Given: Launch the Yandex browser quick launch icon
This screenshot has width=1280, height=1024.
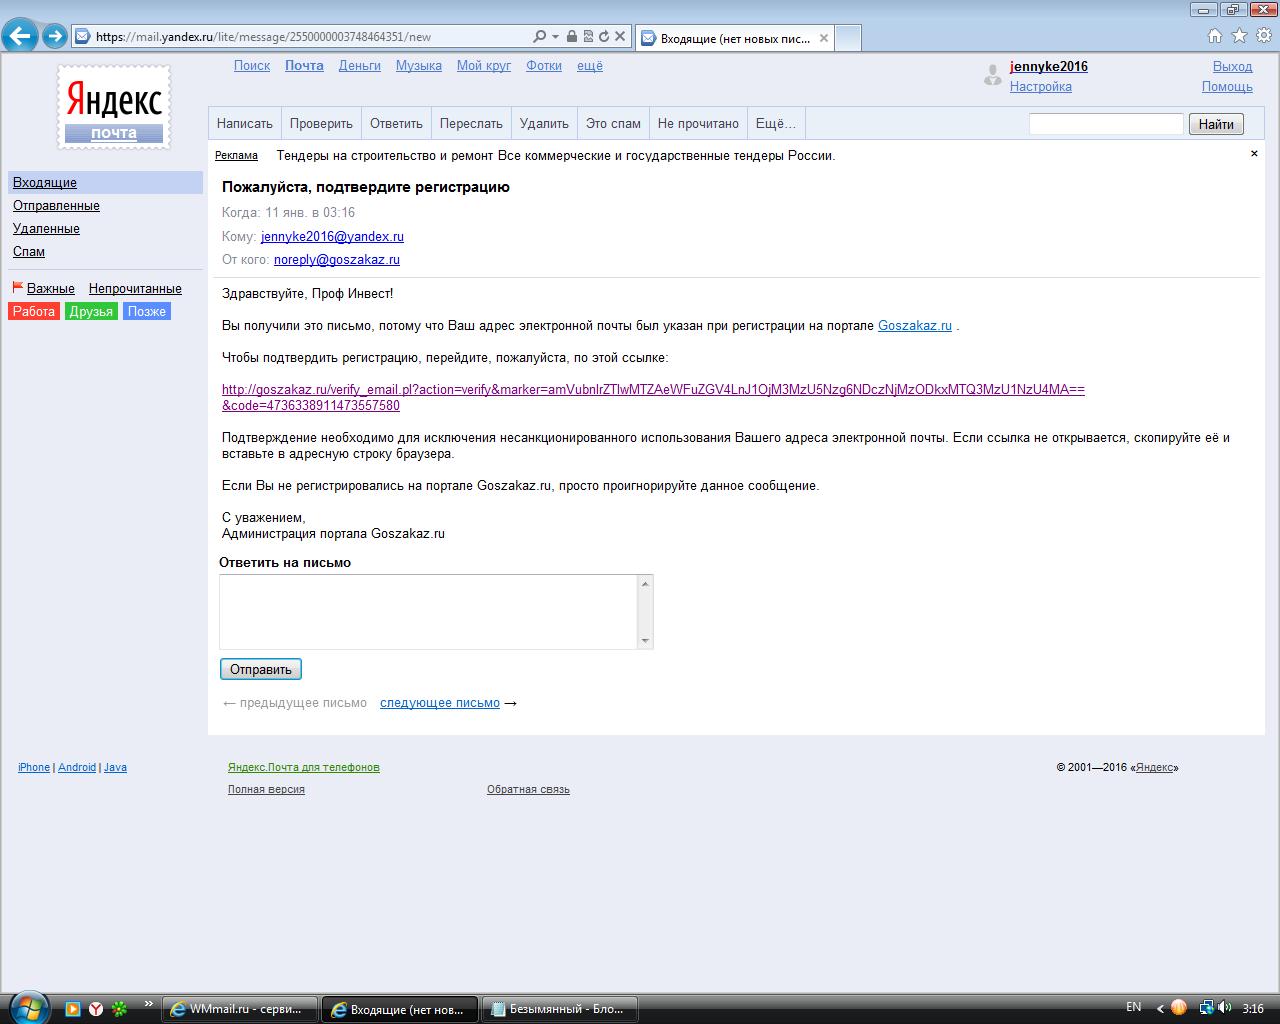Looking at the screenshot, I should [x=96, y=1009].
